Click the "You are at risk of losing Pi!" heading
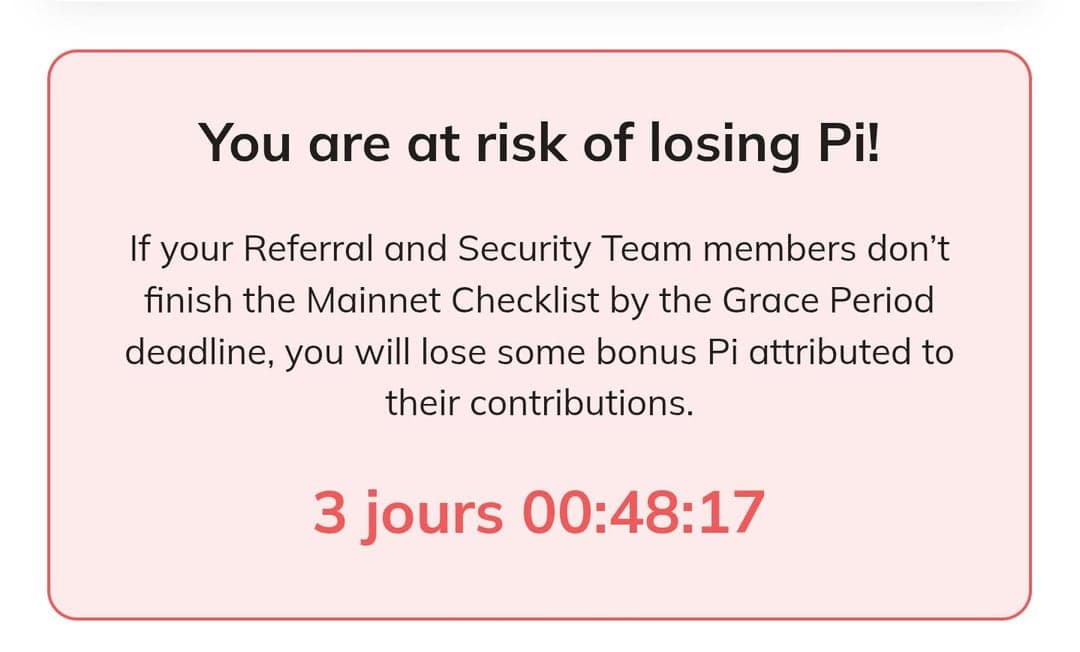Image resolution: width=1080 pixels, height=652 pixels. tap(539, 143)
